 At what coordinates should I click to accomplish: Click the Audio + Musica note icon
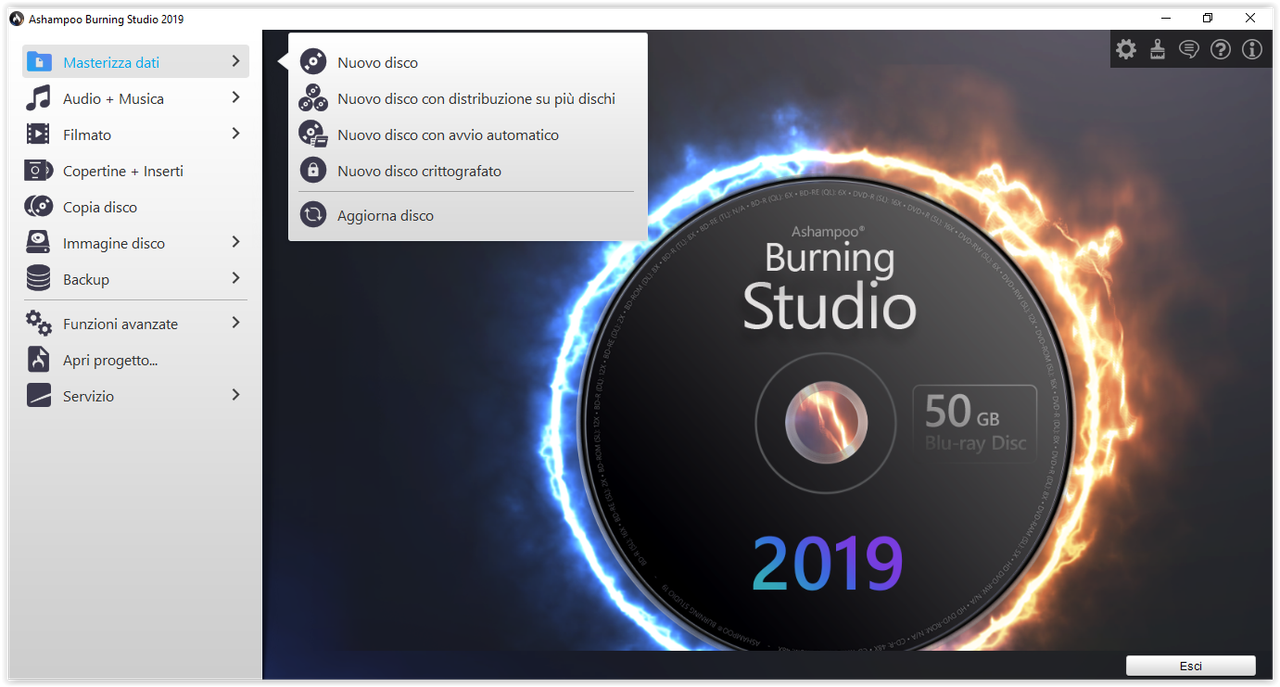(38, 98)
